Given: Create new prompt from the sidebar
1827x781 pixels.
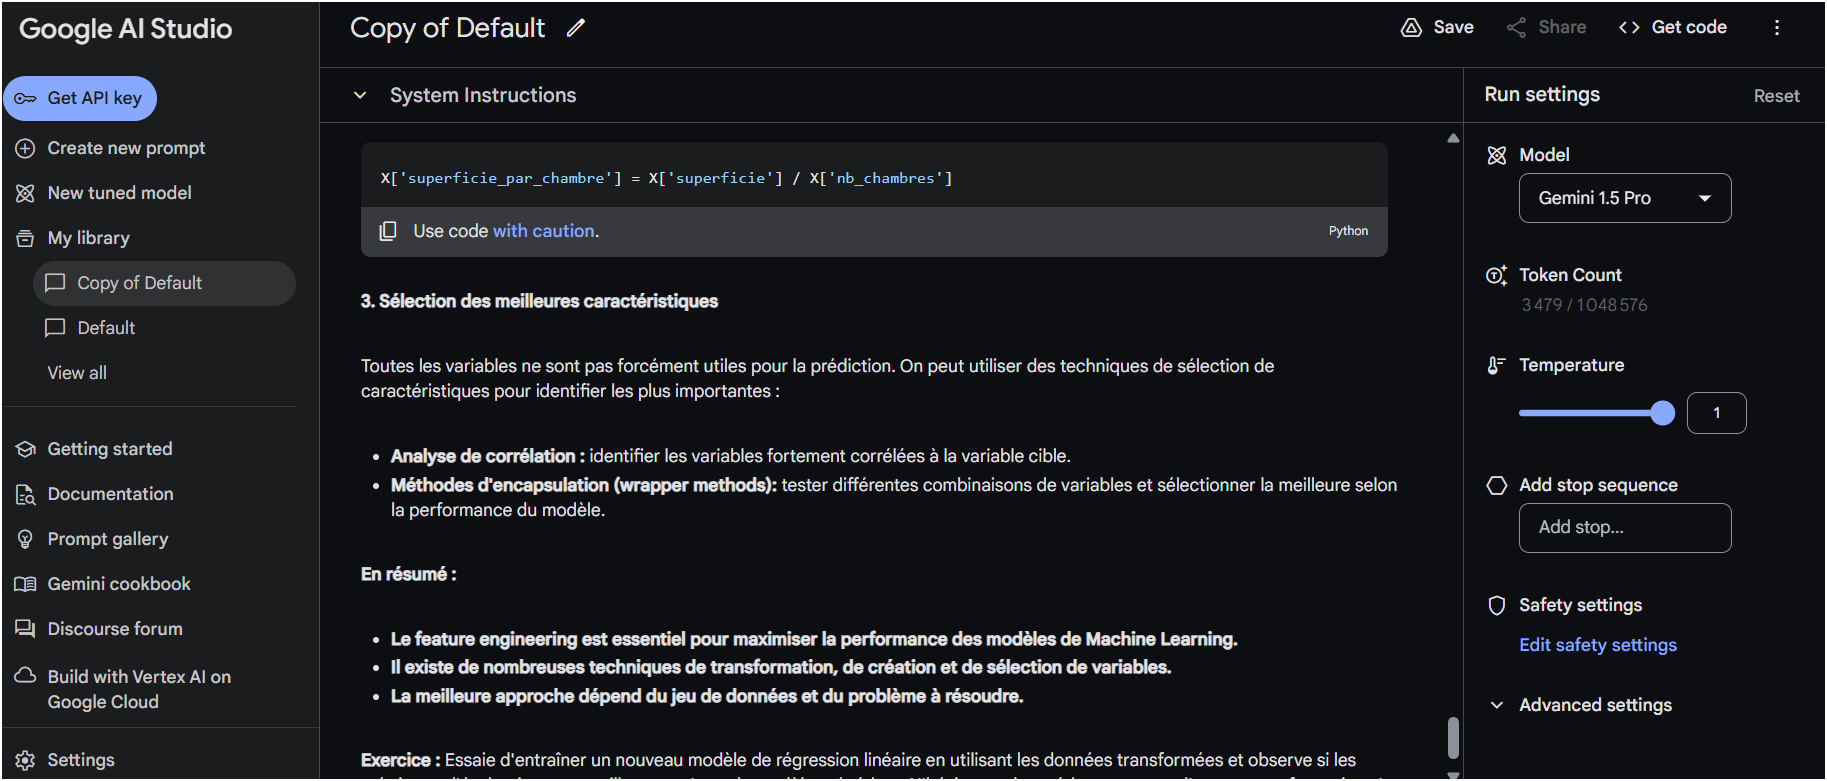Looking at the screenshot, I should tap(126, 148).
